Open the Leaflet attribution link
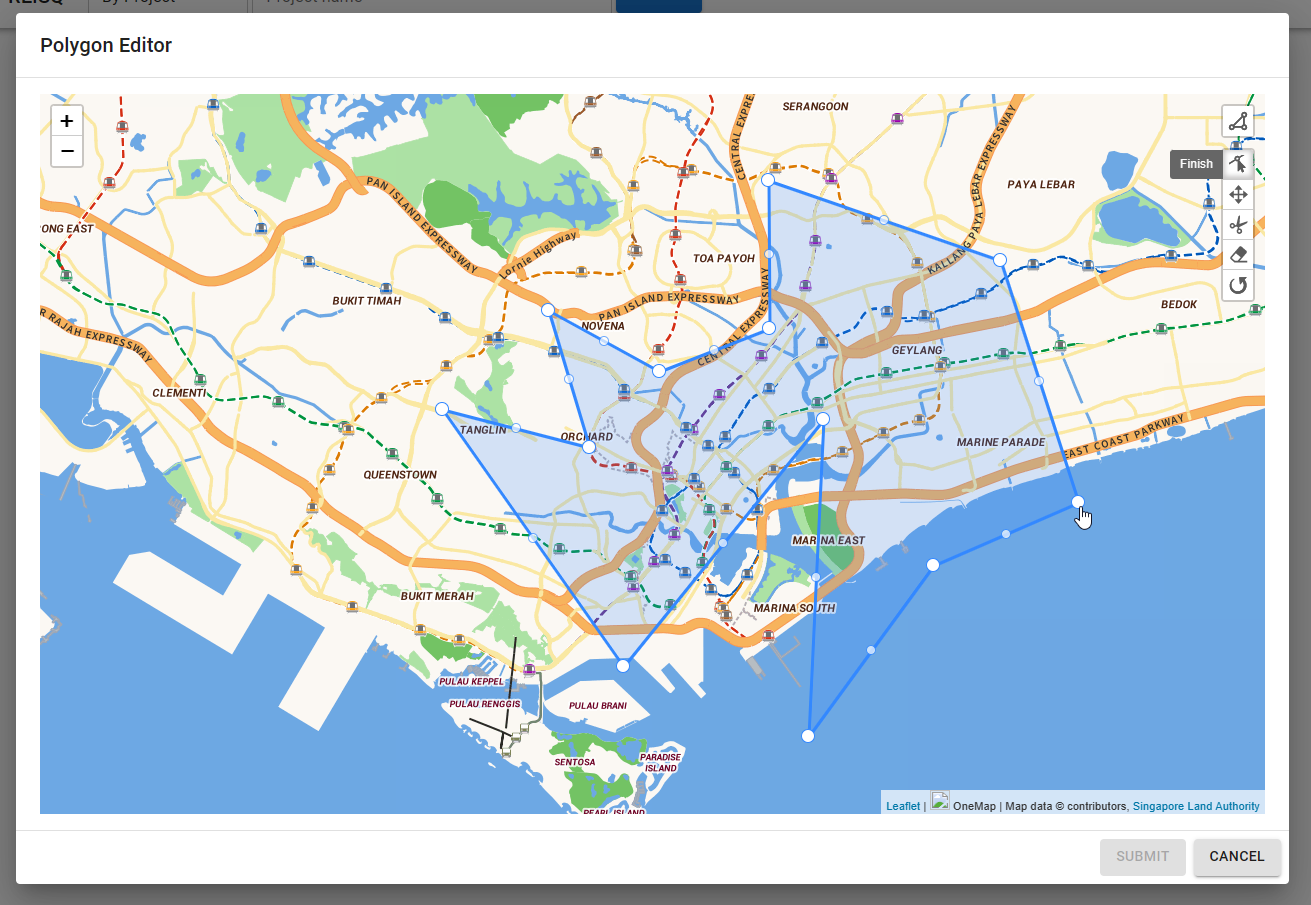 (x=903, y=806)
